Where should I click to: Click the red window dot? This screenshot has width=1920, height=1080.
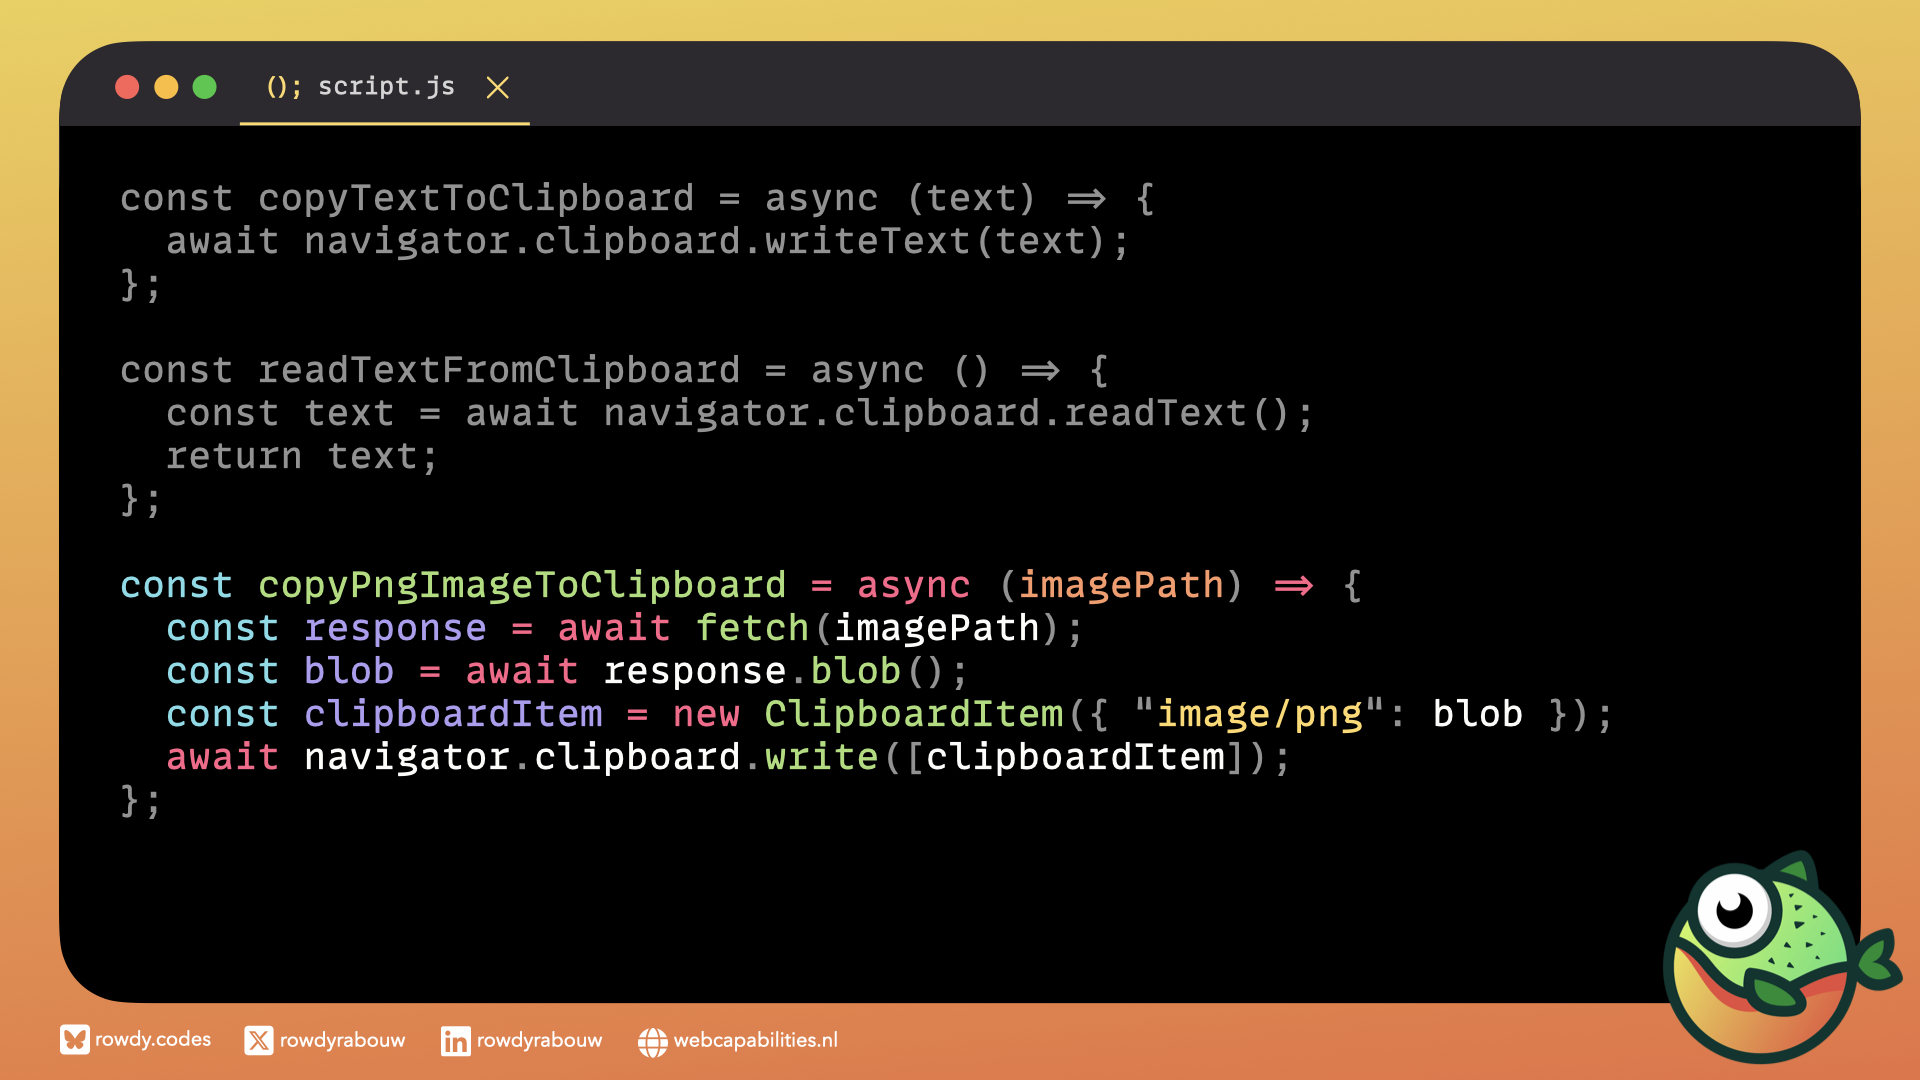[x=127, y=87]
